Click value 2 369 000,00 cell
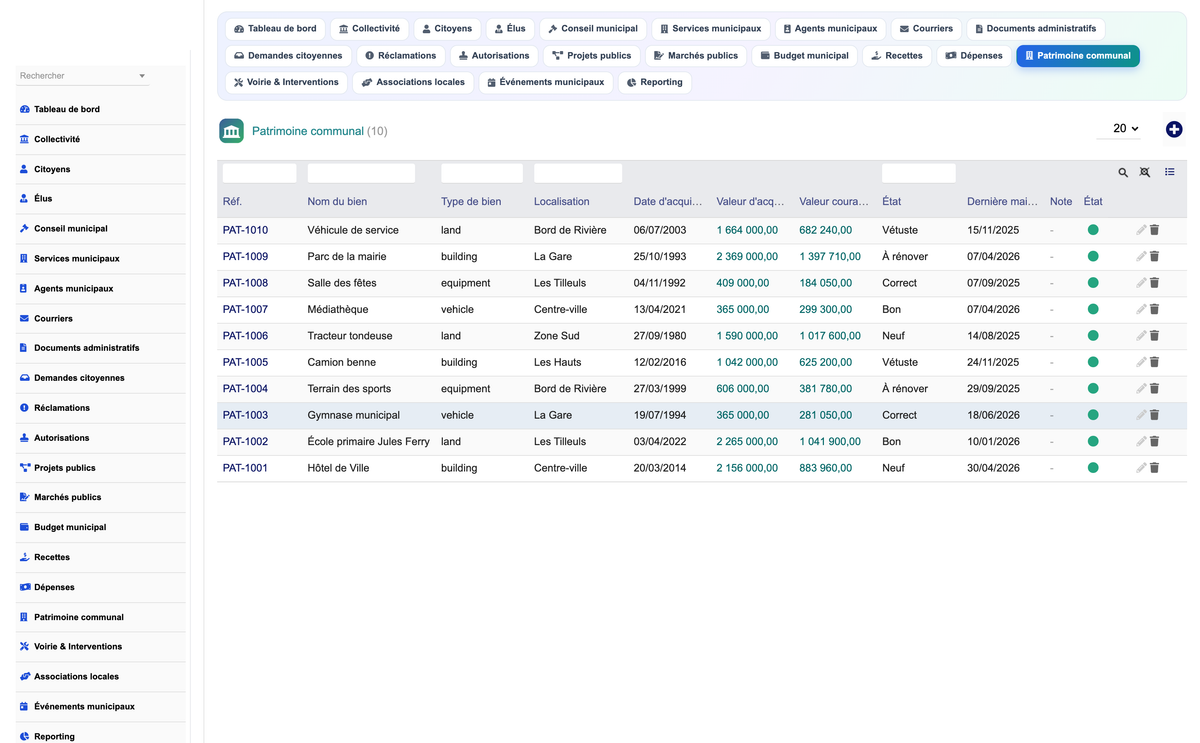This screenshot has height=743, width=1200. [747, 256]
